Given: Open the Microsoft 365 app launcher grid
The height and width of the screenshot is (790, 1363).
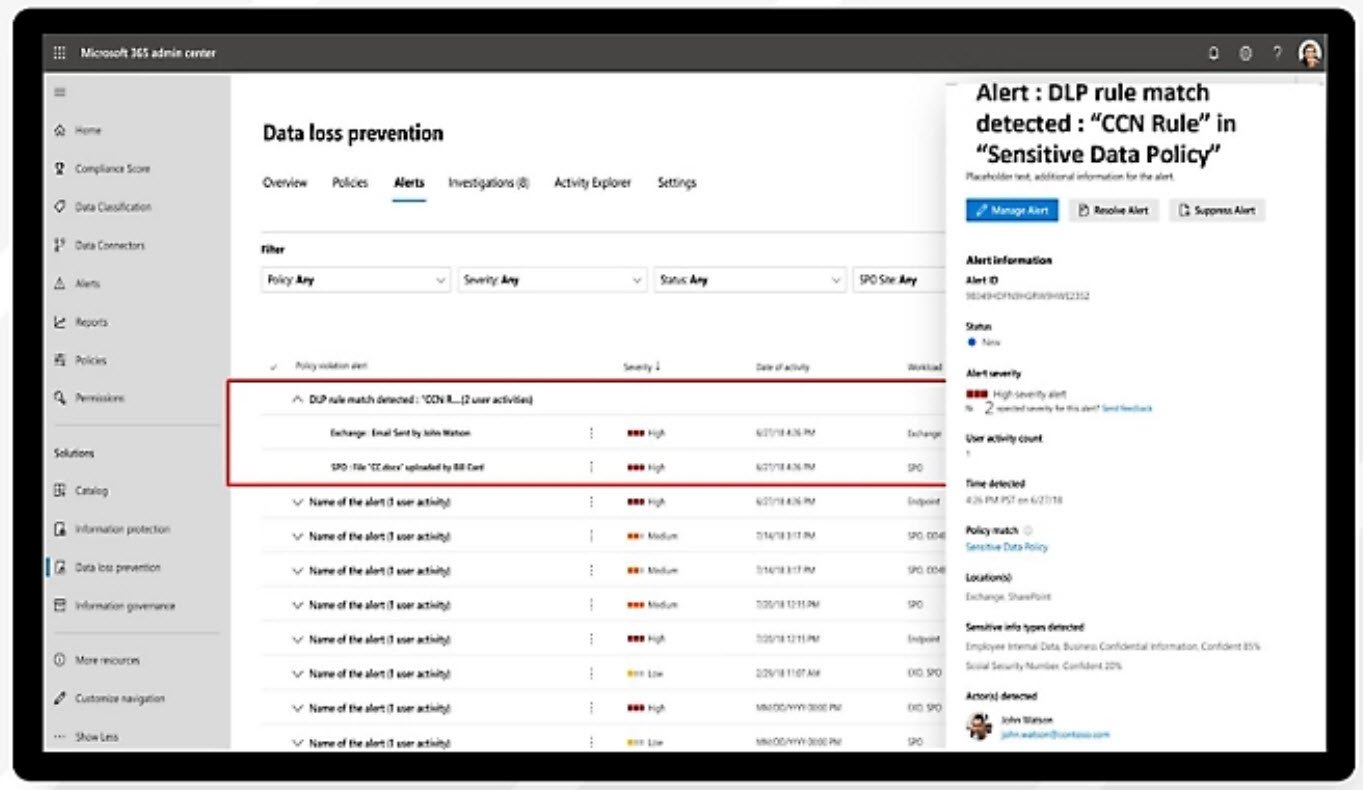Looking at the screenshot, I should pos(59,52).
